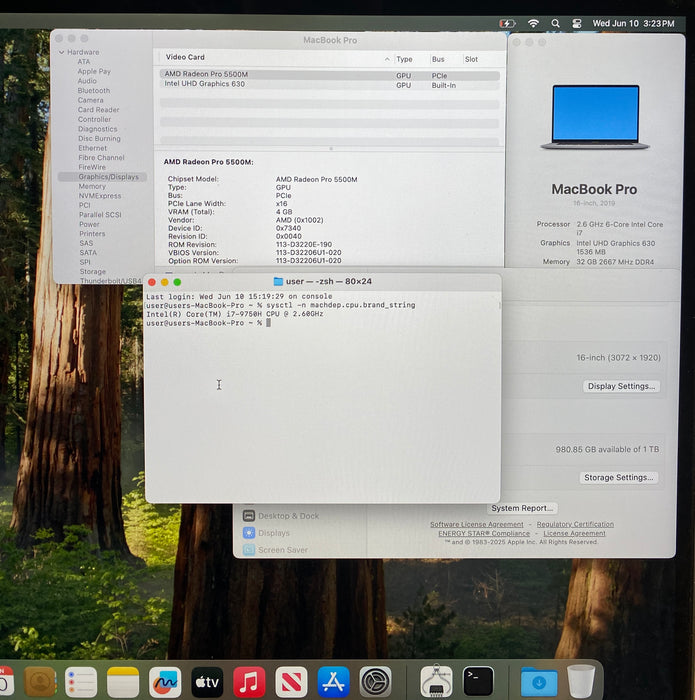The height and width of the screenshot is (700, 695).
Task: Select Power in the Hardware sidebar
Action: 89,225
